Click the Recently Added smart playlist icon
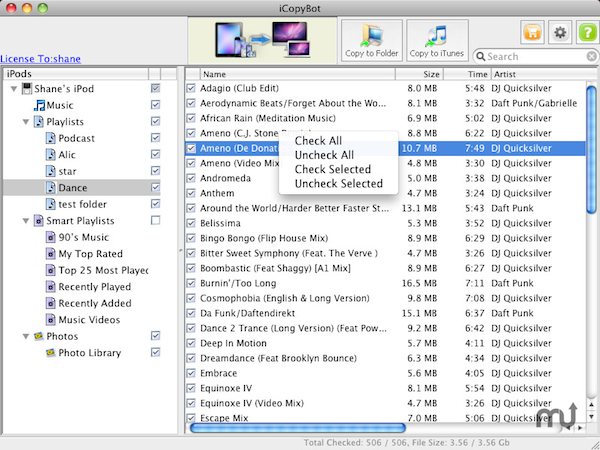Image resolution: width=600 pixels, height=450 pixels. pyautogui.click(x=51, y=303)
